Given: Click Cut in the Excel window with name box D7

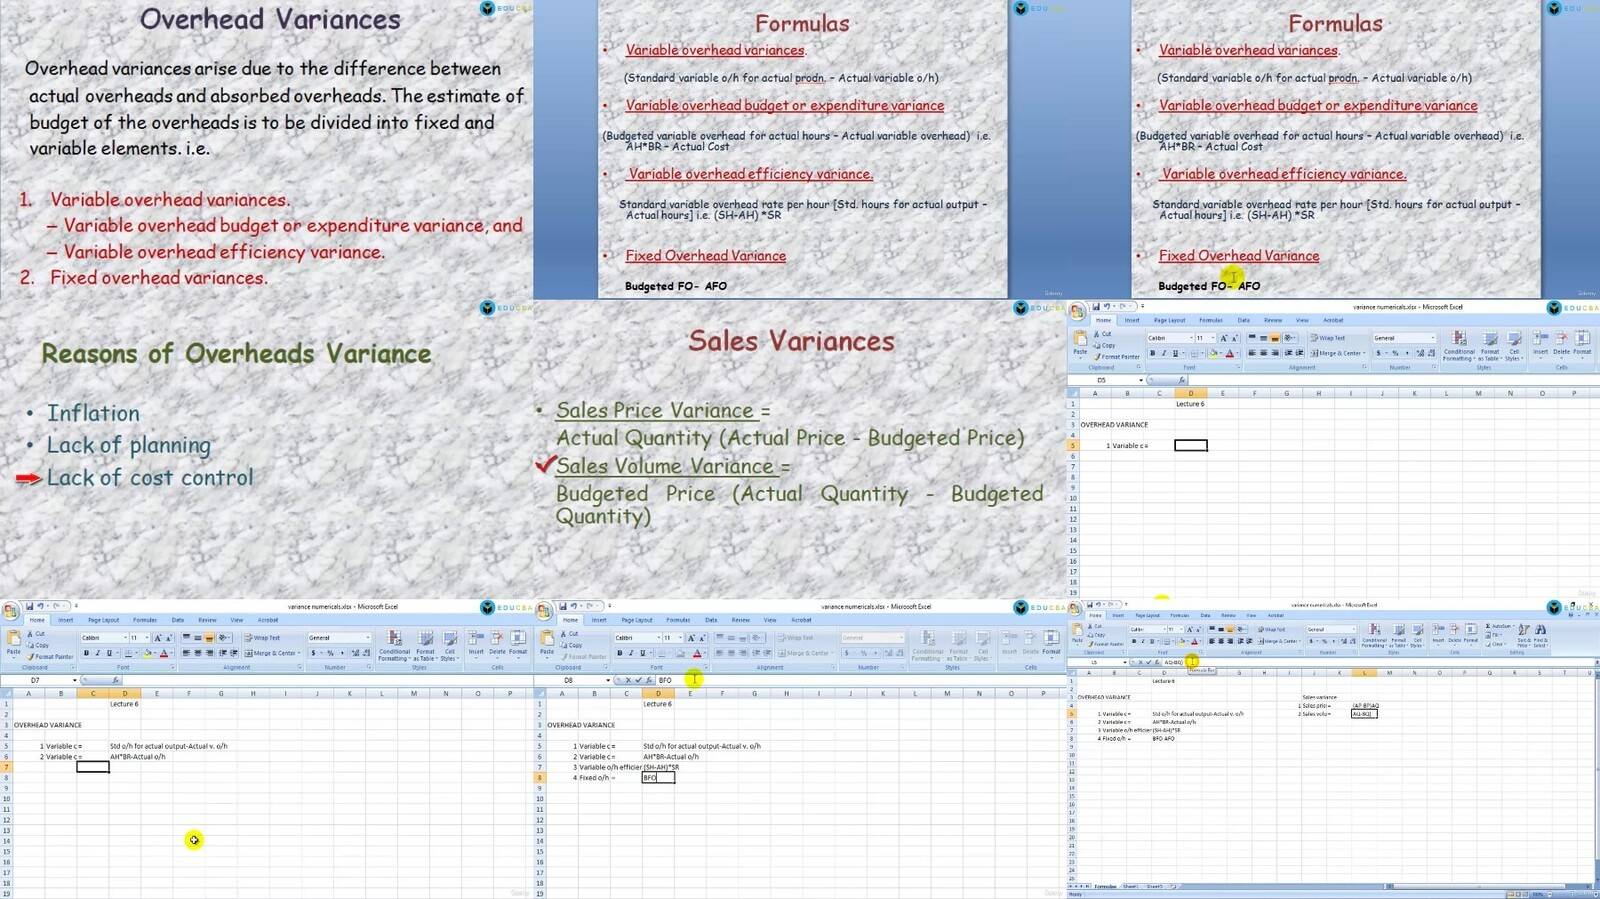Looking at the screenshot, I should pos(36,634).
